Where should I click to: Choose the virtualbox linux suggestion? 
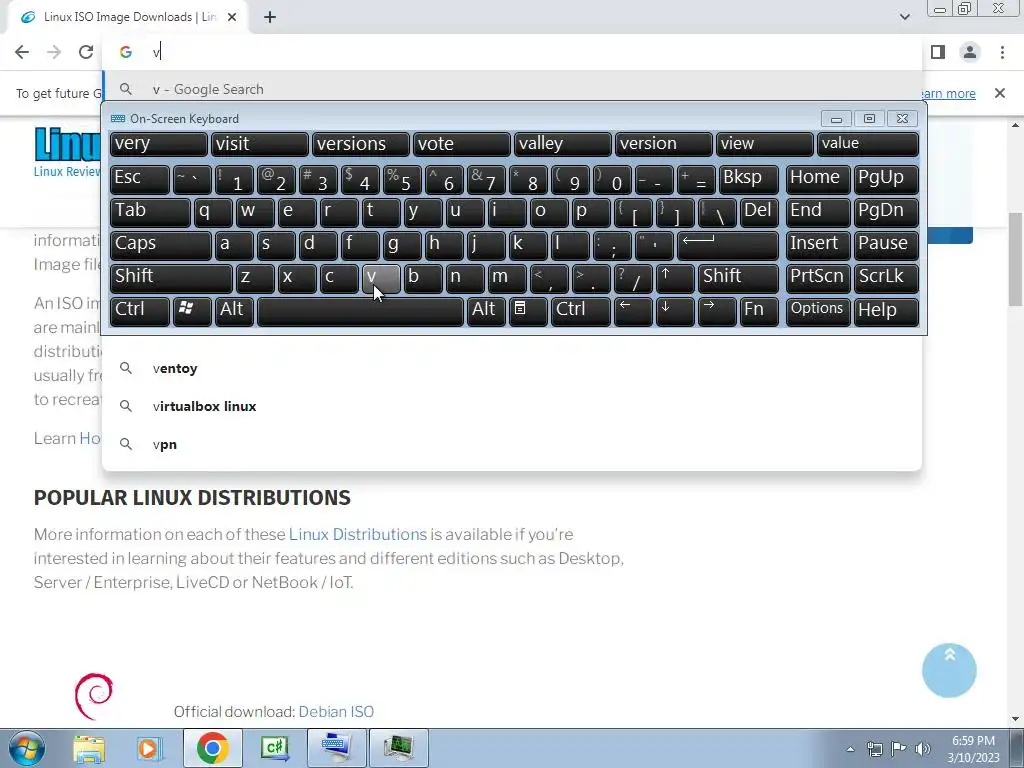click(x=512, y=406)
